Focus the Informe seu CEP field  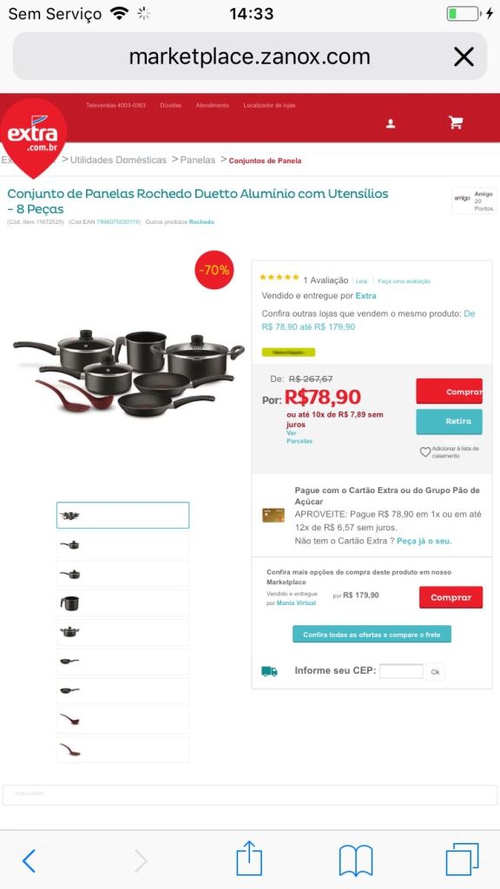[x=401, y=671]
